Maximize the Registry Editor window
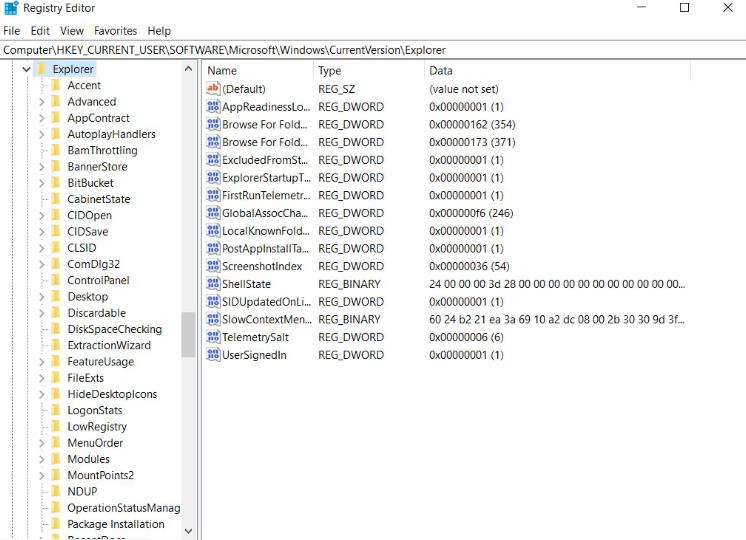This screenshot has width=746, height=540. (684, 8)
